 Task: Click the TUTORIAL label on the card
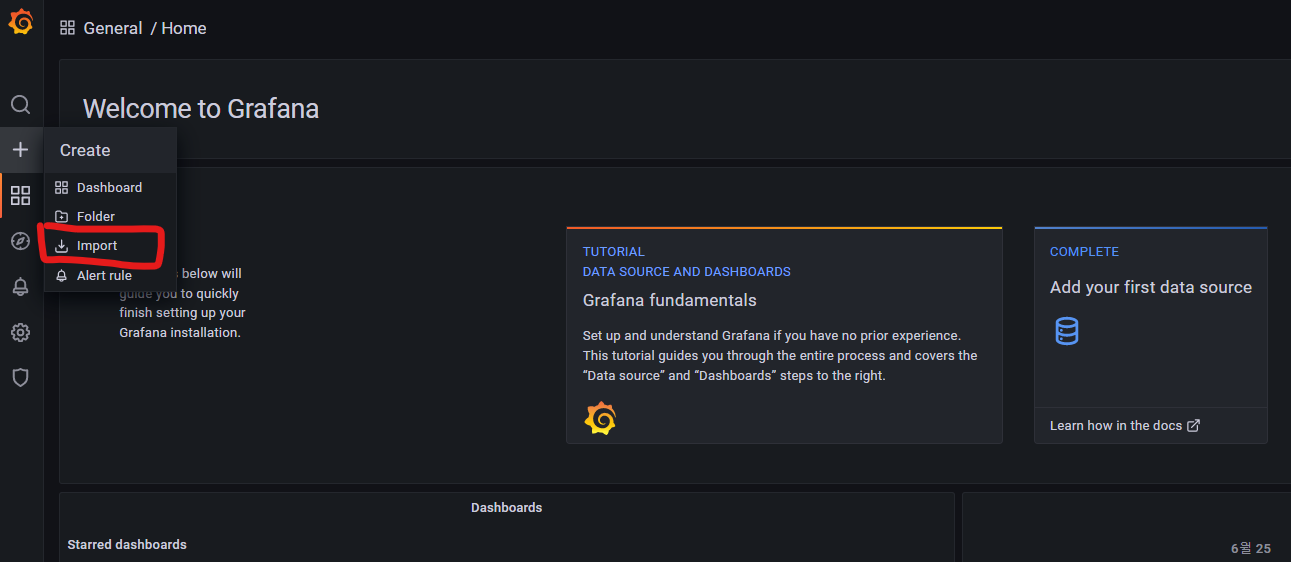[614, 252]
